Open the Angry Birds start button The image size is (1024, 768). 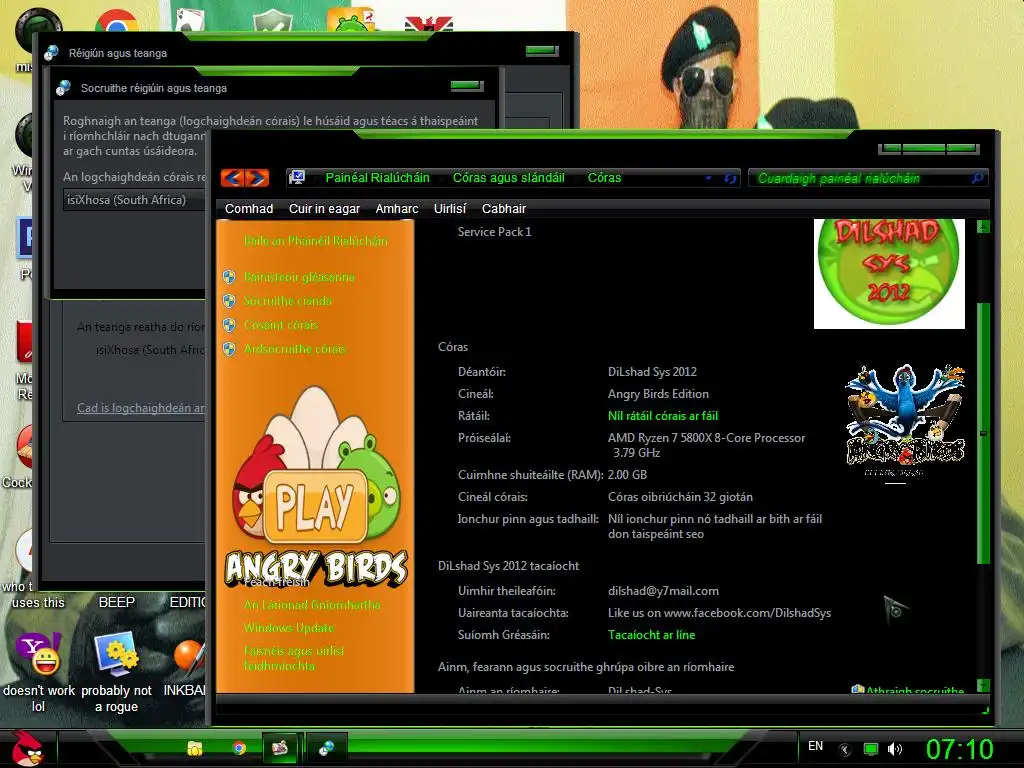click(x=26, y=748)
